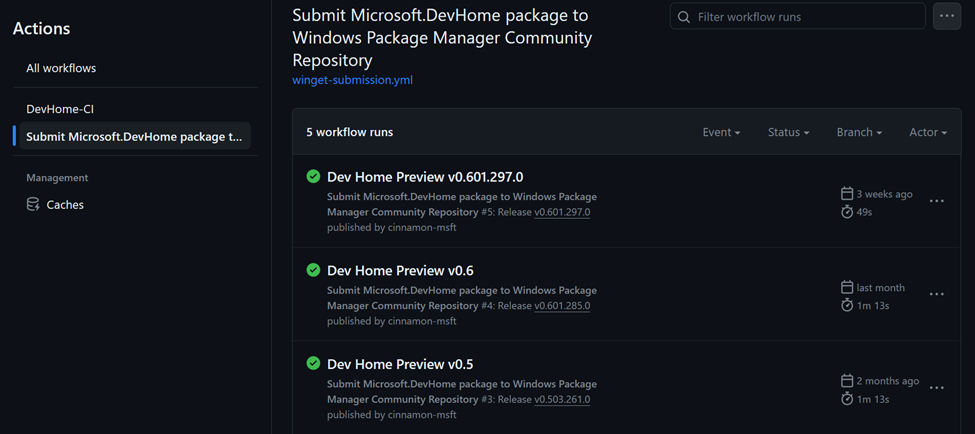
Task: Click 'published by cinnamon-msft' under v0.5 run
Action: coord(392,414)
